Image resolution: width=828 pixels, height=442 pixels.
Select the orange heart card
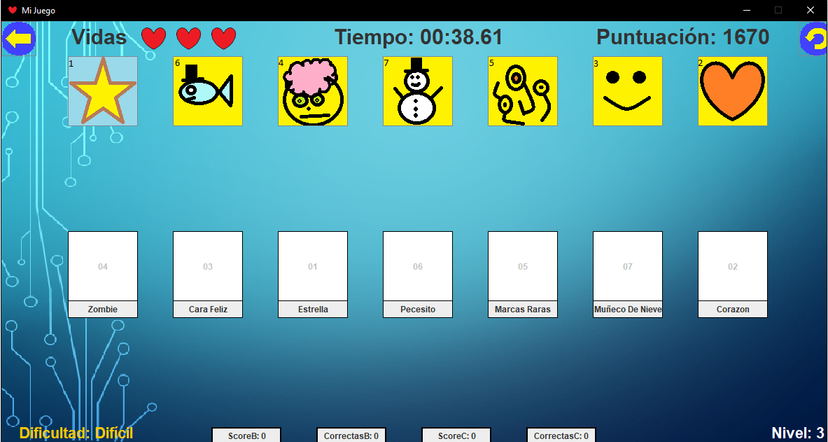pyautogui.click(x=733, y=91)
